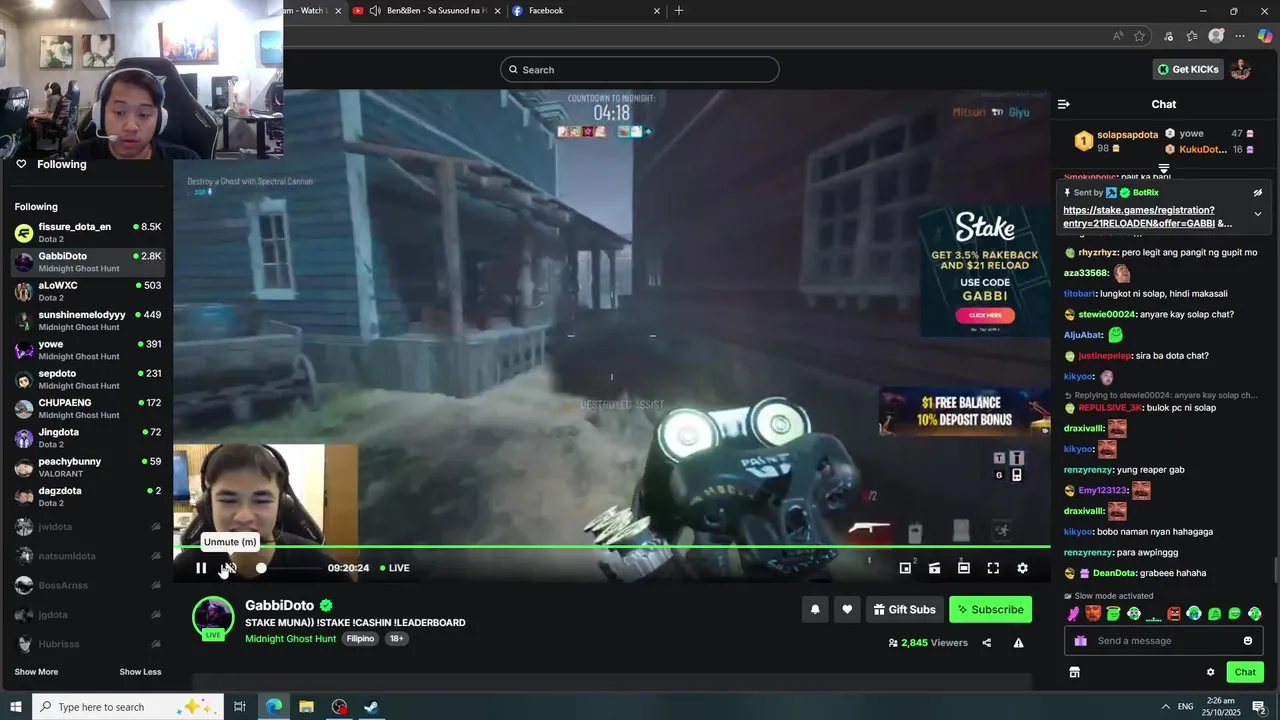The height and width of the screenshot is (720, 1280).
Task: Jump to LIVE in the player
Action: (393, 568)
